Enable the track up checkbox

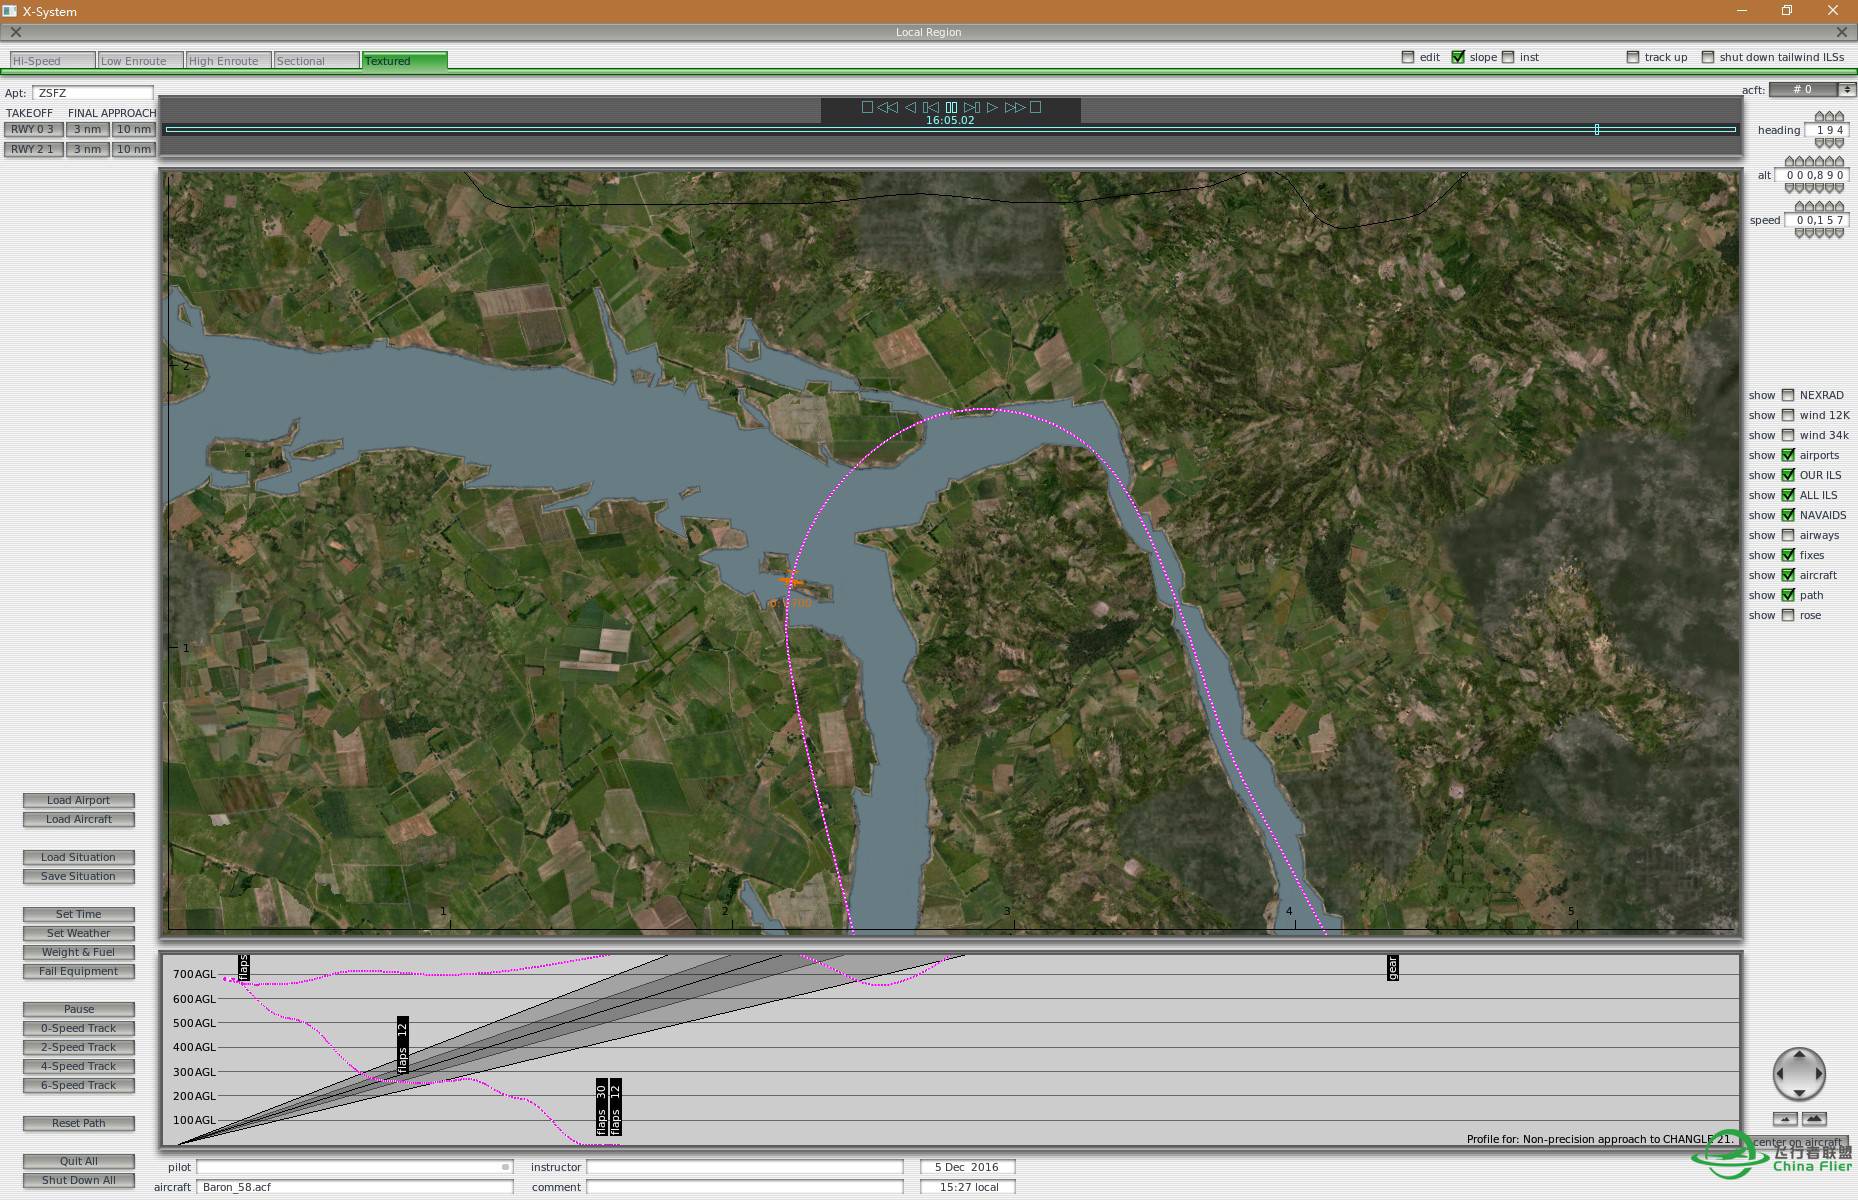click(1633, 57)
